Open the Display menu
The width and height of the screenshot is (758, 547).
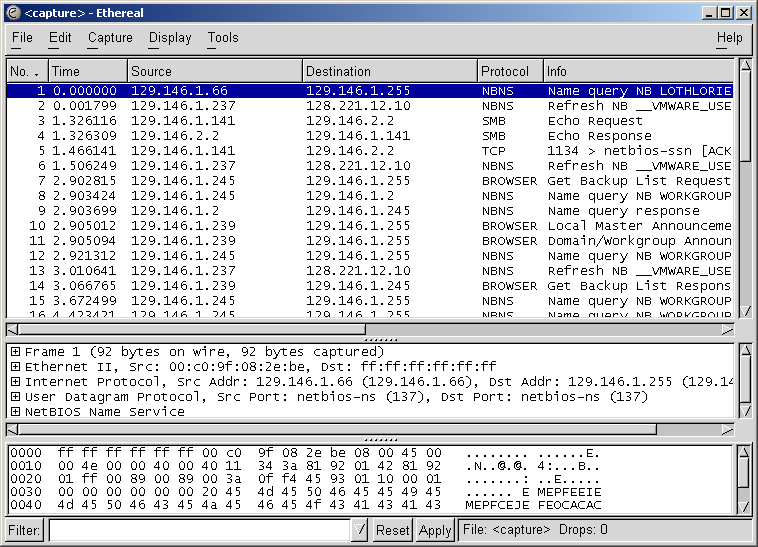coord(170,38)
